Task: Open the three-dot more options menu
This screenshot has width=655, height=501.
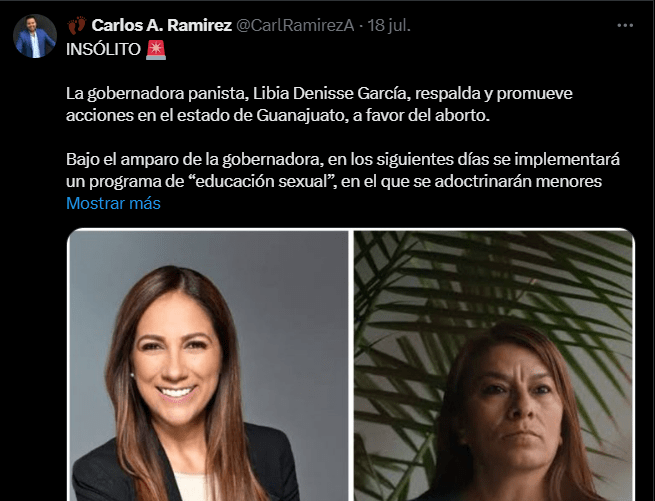Action: pyautogui.click(x=625, y=25)
